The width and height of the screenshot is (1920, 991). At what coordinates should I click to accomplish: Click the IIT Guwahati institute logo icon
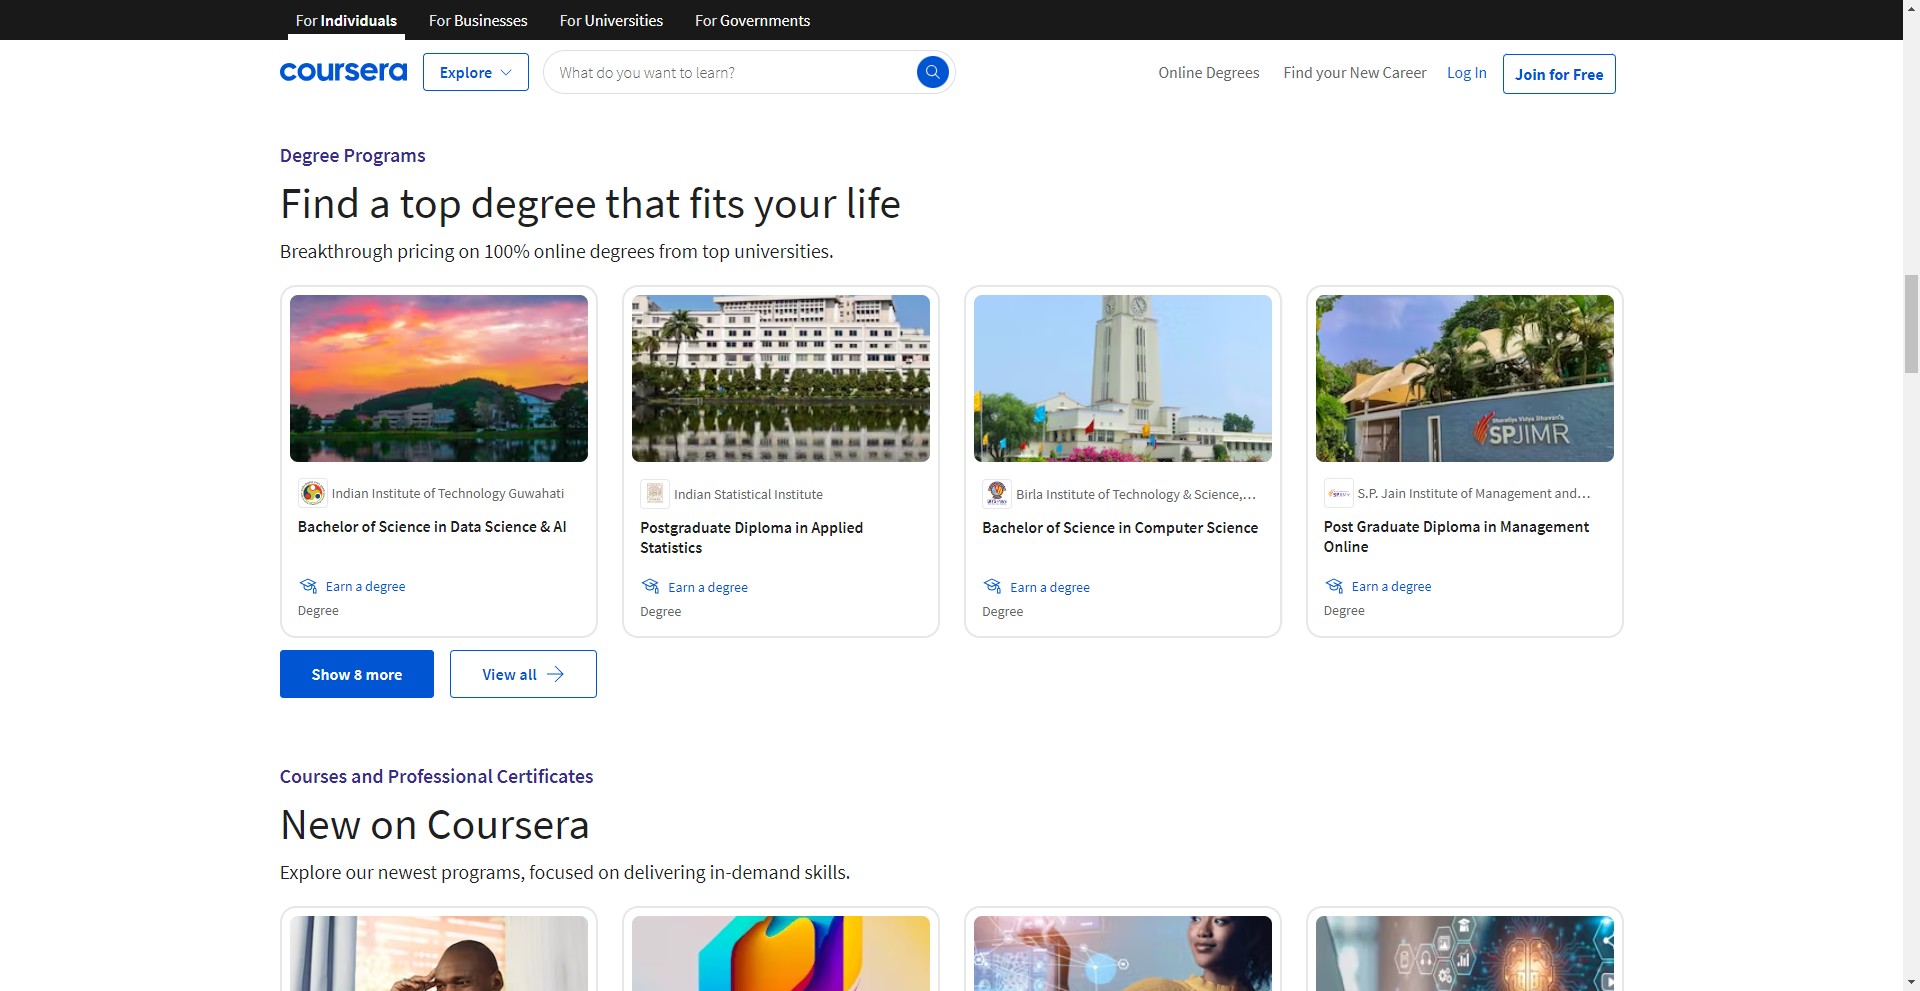pos(312,493)
